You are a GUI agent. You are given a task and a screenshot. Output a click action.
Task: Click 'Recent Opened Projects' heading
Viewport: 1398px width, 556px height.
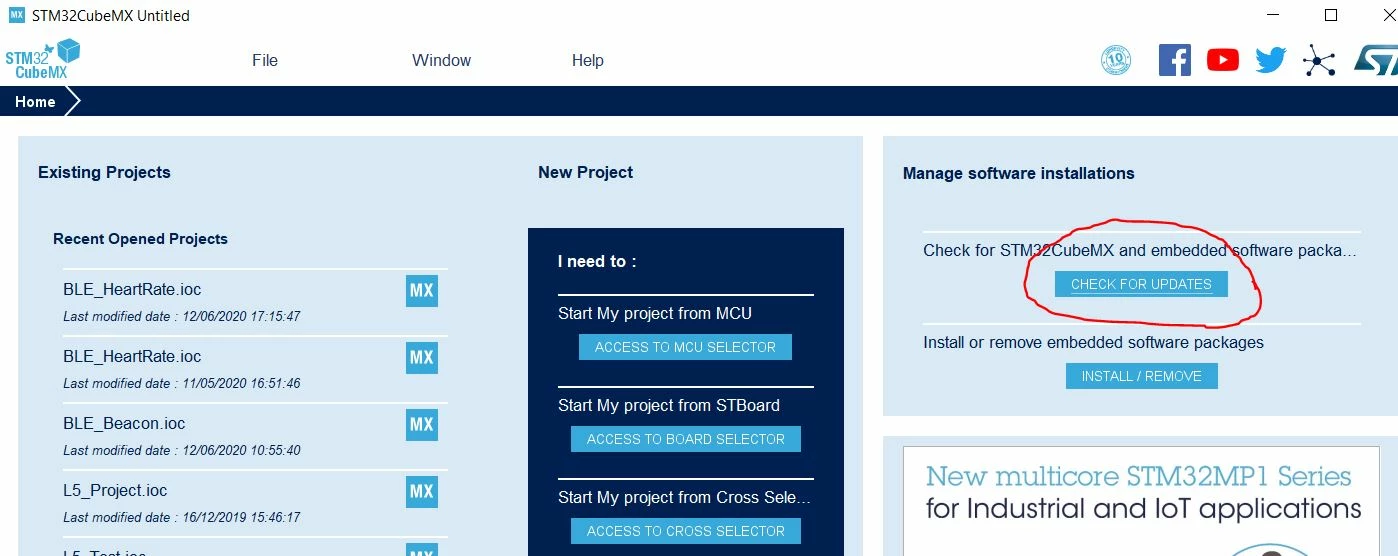[x=140, y=239]
